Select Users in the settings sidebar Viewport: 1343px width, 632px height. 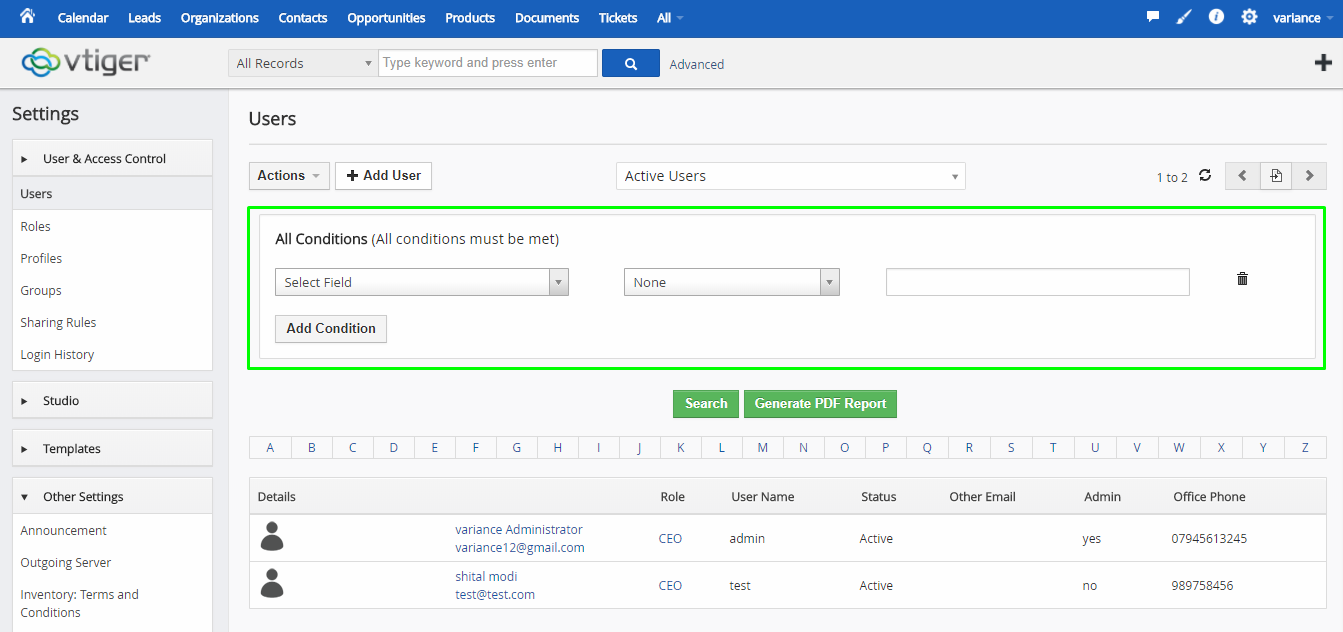pos(112,193)
